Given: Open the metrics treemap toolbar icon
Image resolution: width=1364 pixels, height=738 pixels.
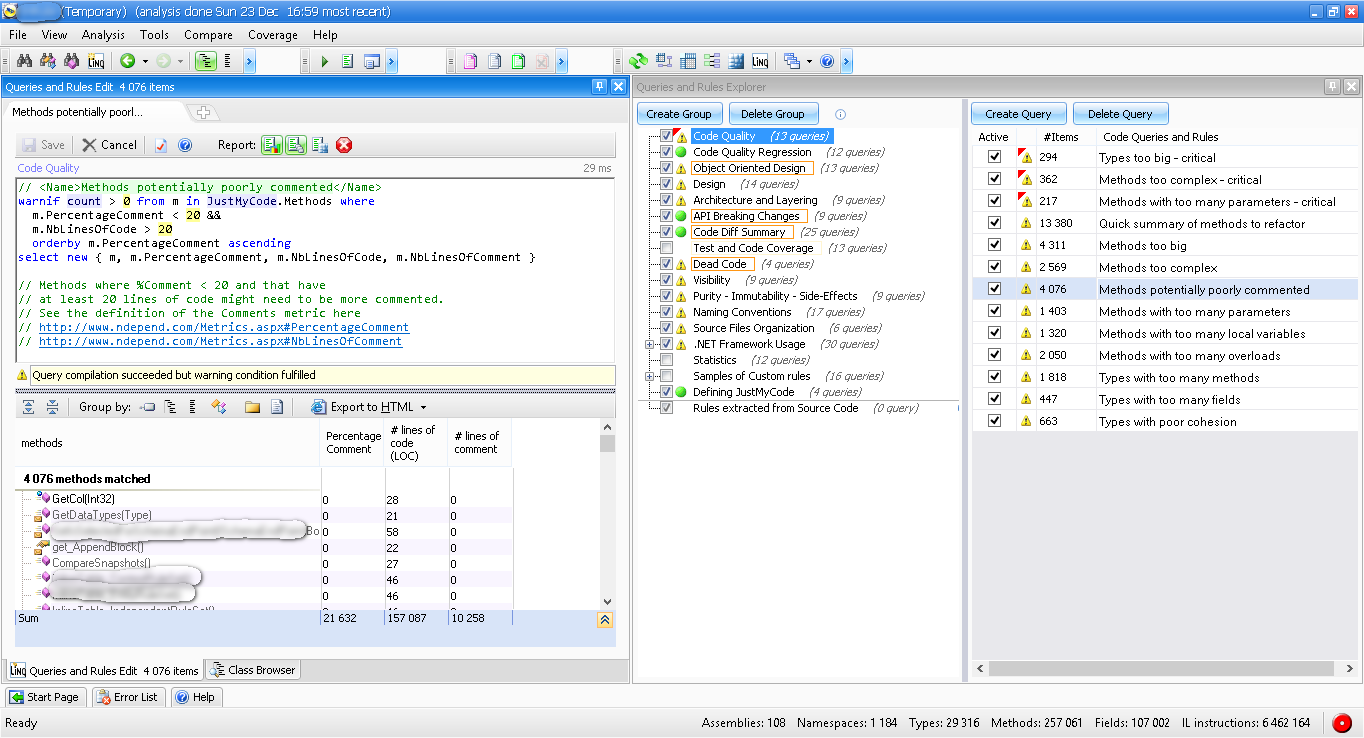Looking at the screenshot, I should click(x=736, y=62).
